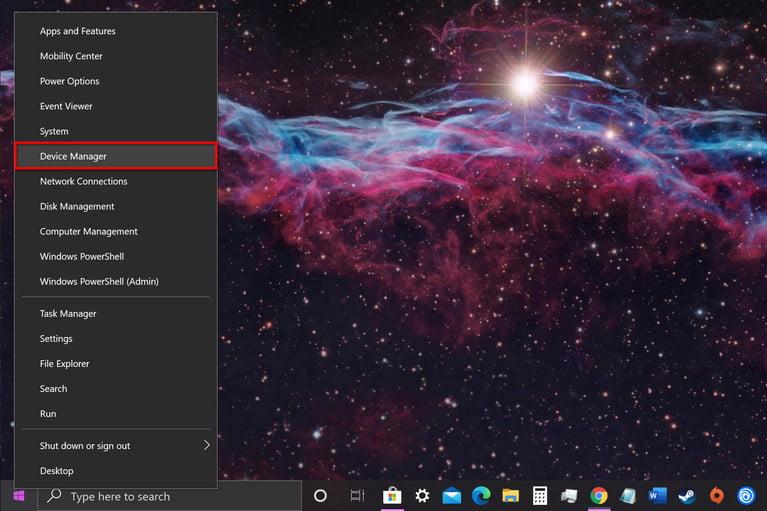Open the Settings gear on the taskbar

(x=422, y=496)
